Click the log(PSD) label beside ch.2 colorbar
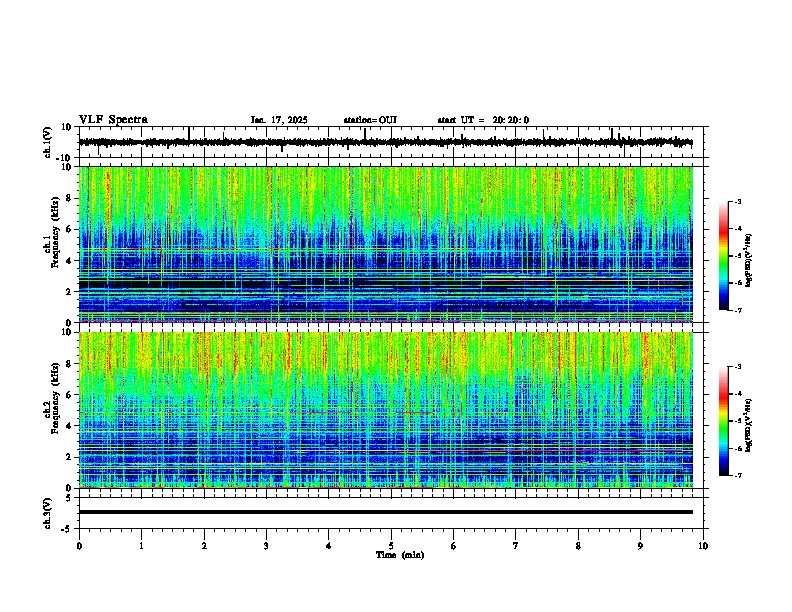This screenshot has height=612, width=792. point(749,425)
